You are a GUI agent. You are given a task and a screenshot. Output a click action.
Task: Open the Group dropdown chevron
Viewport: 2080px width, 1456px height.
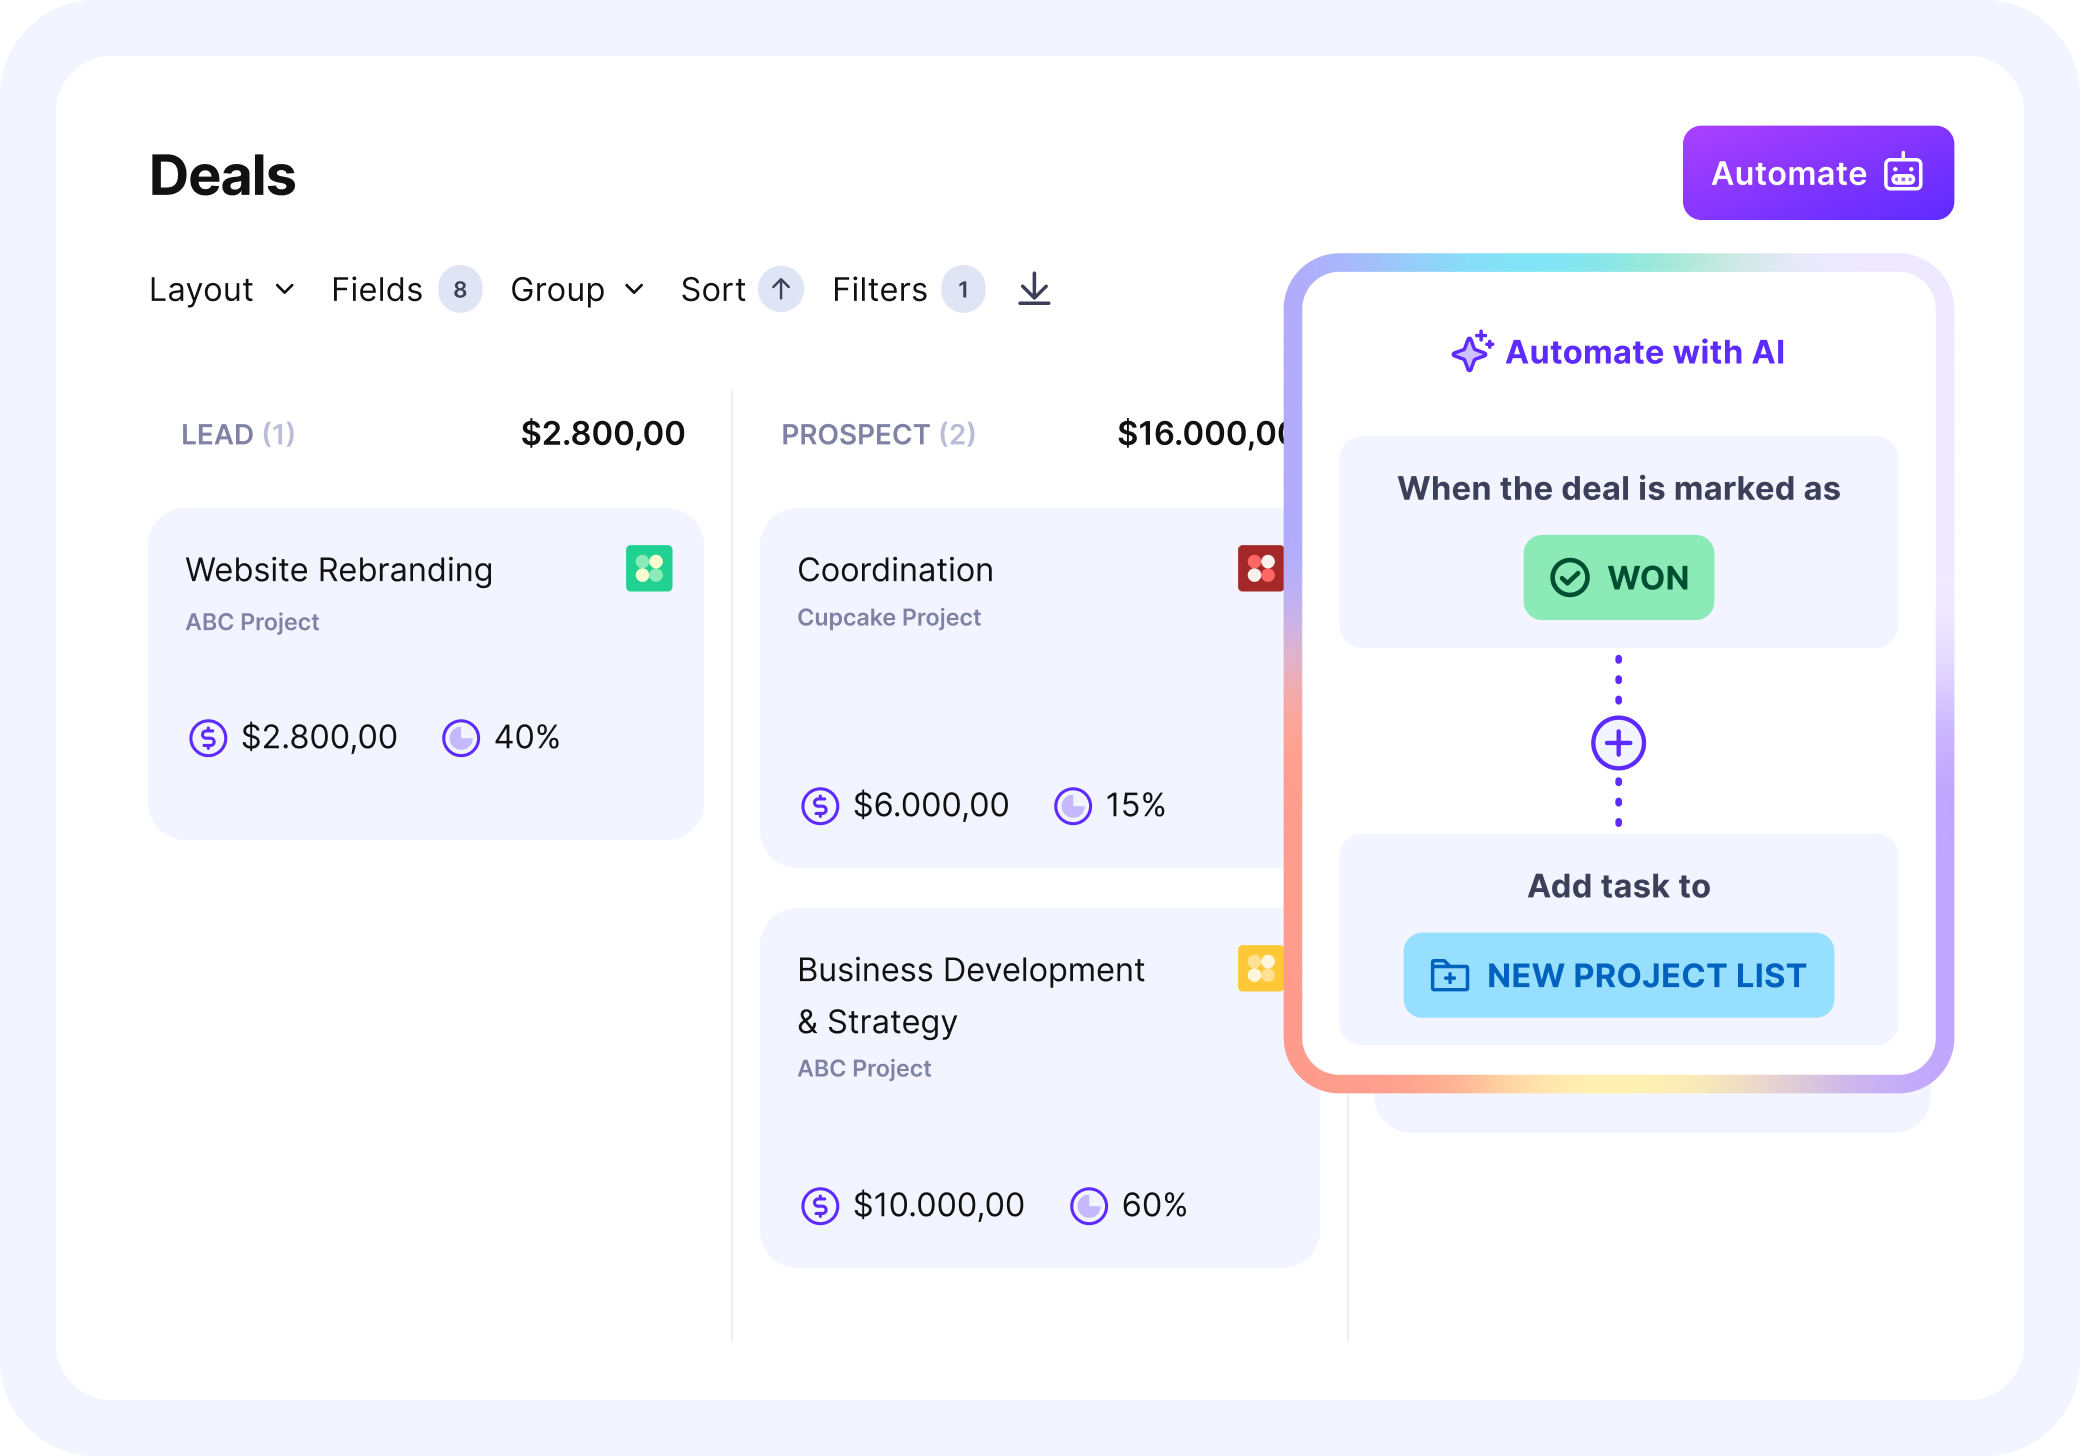(x=634, y=289)
